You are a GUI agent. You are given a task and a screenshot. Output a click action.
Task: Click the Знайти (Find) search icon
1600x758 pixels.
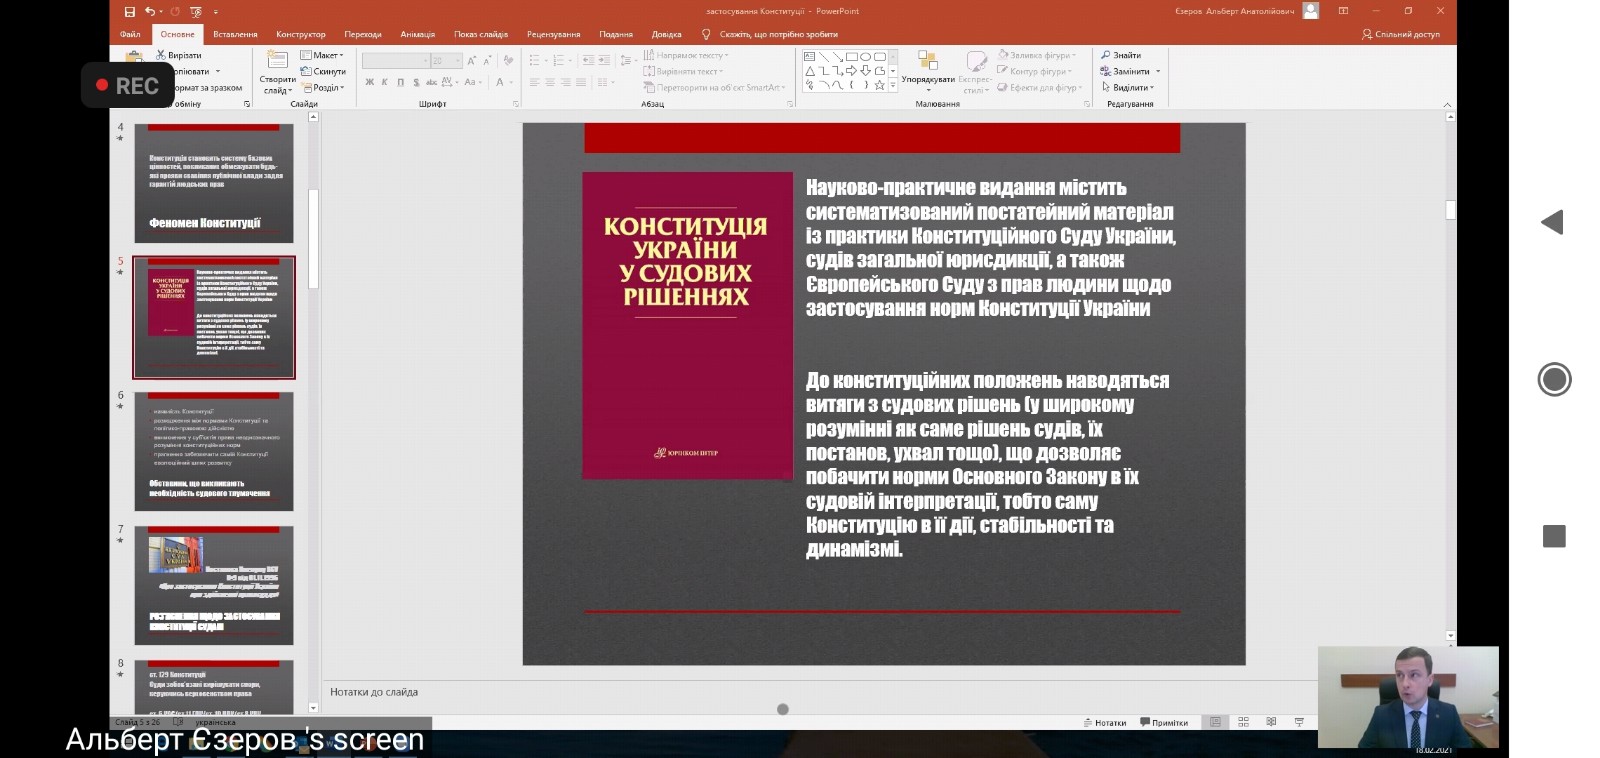click(1106, 55)
